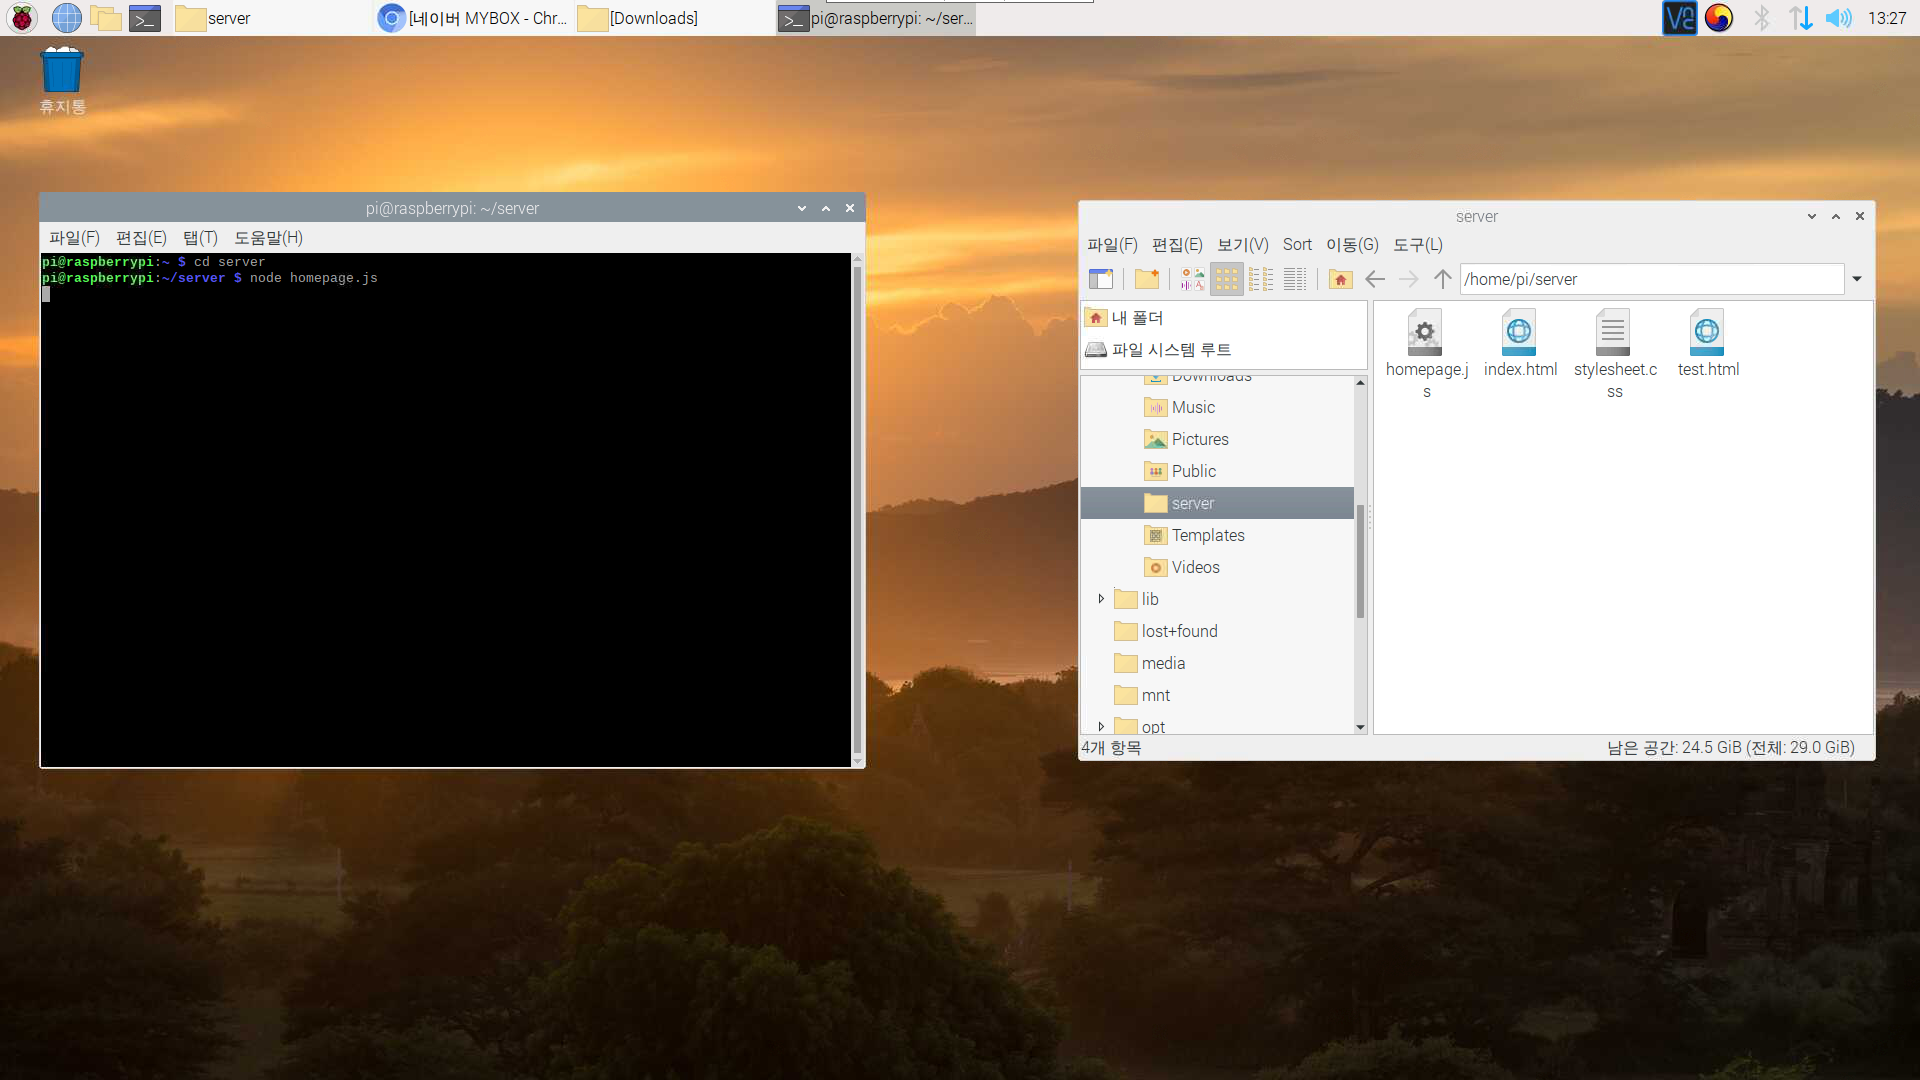Switch to thumbnail view icon
1920x1080 pixels.
(1192, 279)
